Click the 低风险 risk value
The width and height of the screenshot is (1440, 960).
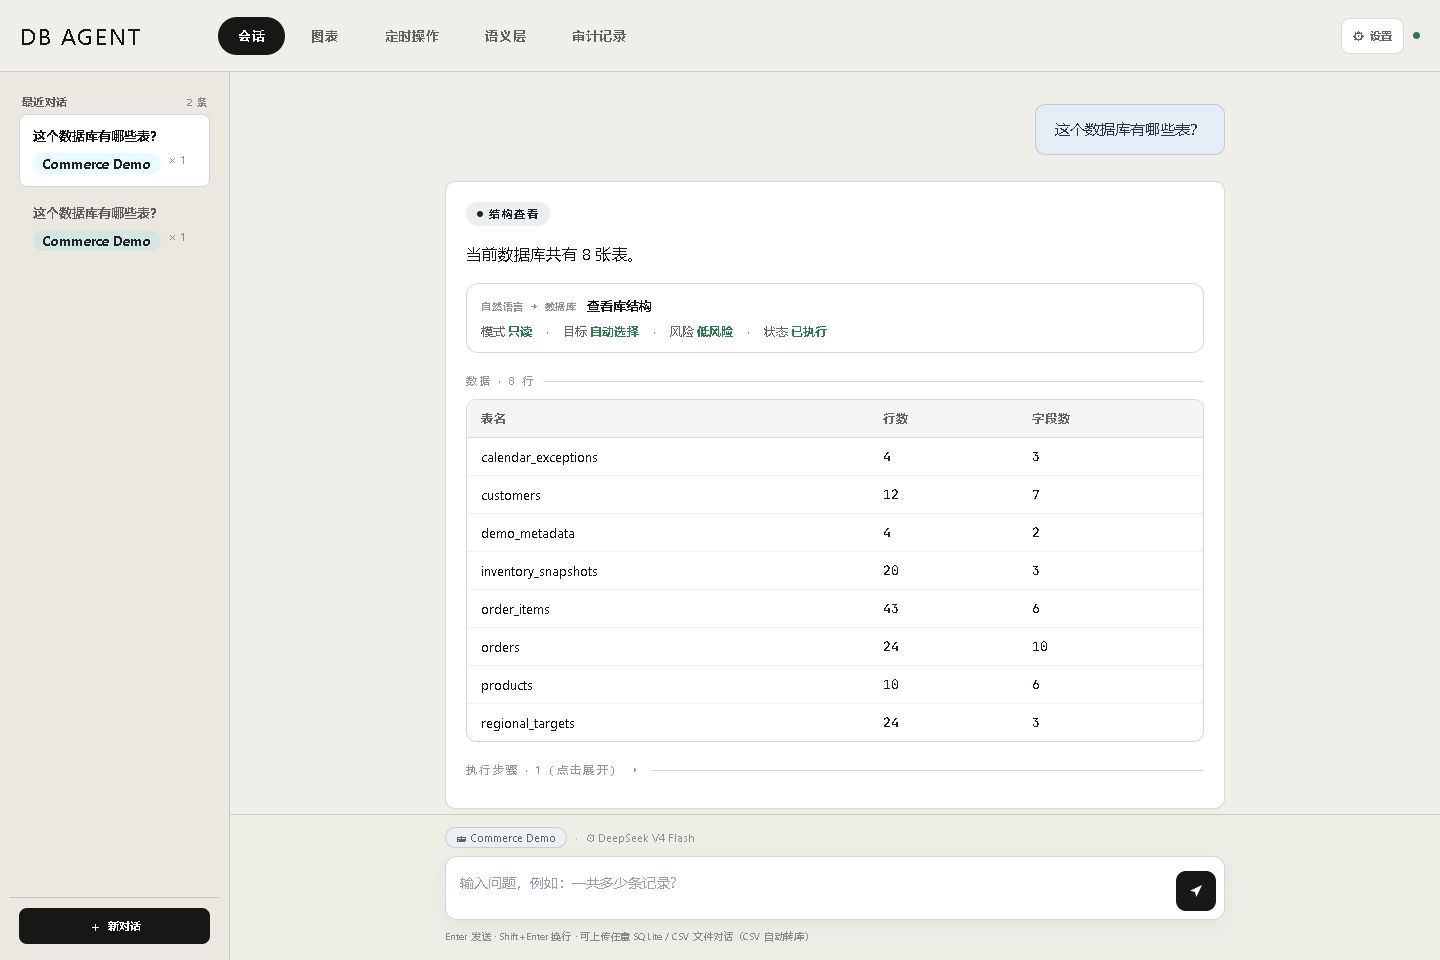coord(715,332)
